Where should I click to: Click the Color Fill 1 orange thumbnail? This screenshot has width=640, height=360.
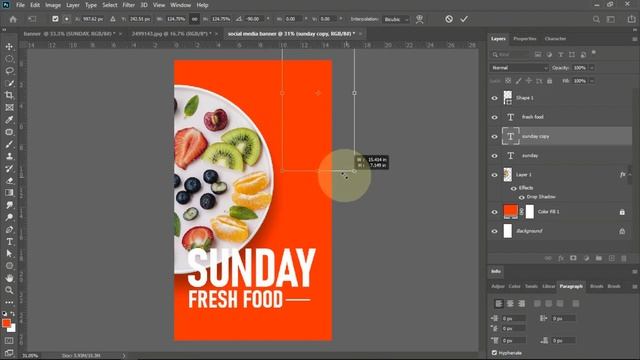click(511, 211)
